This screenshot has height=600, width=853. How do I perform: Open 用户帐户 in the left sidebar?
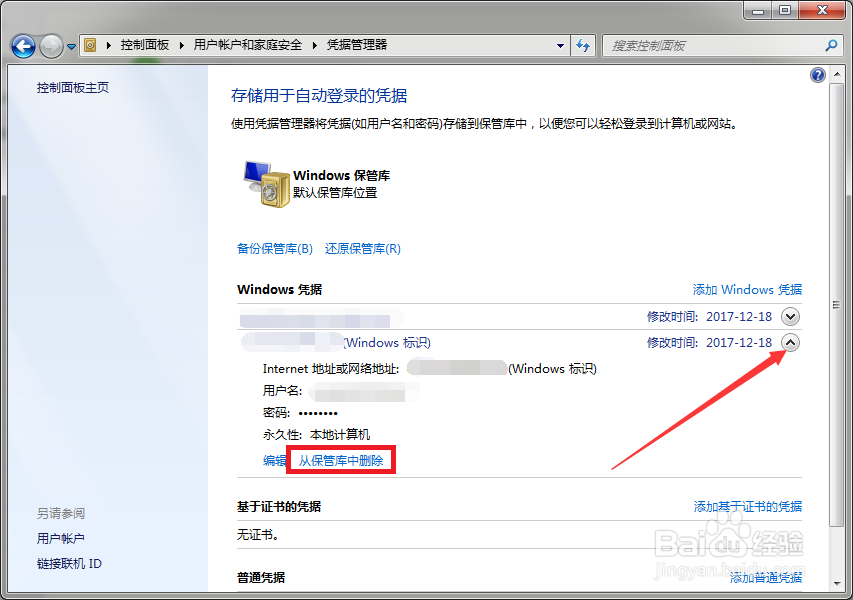click(62, 538)
